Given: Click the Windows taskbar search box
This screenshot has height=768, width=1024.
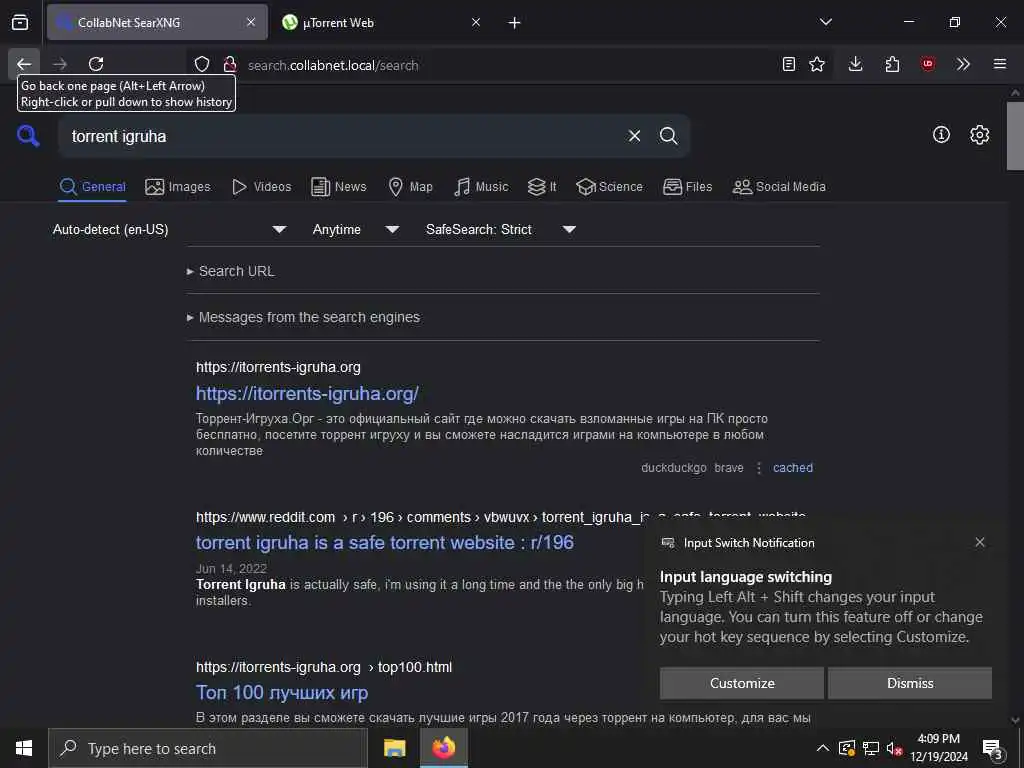Looking at the screenshot, I should (208, 748).
